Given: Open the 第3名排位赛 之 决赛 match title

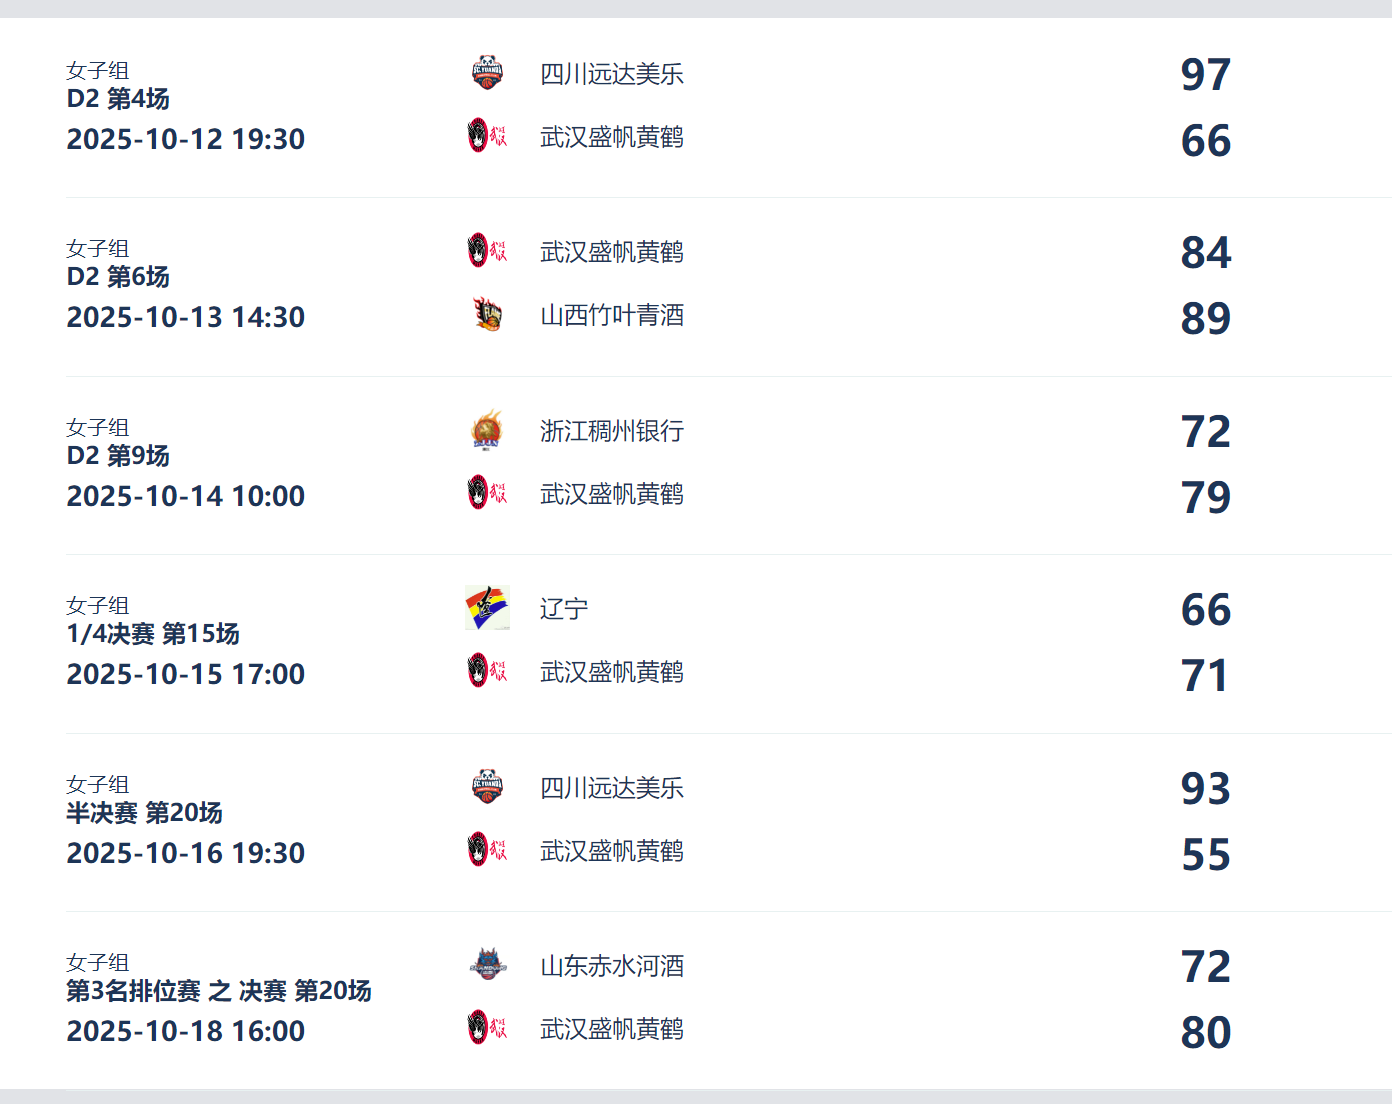Looking at the screenshot, I should point(219,991).
